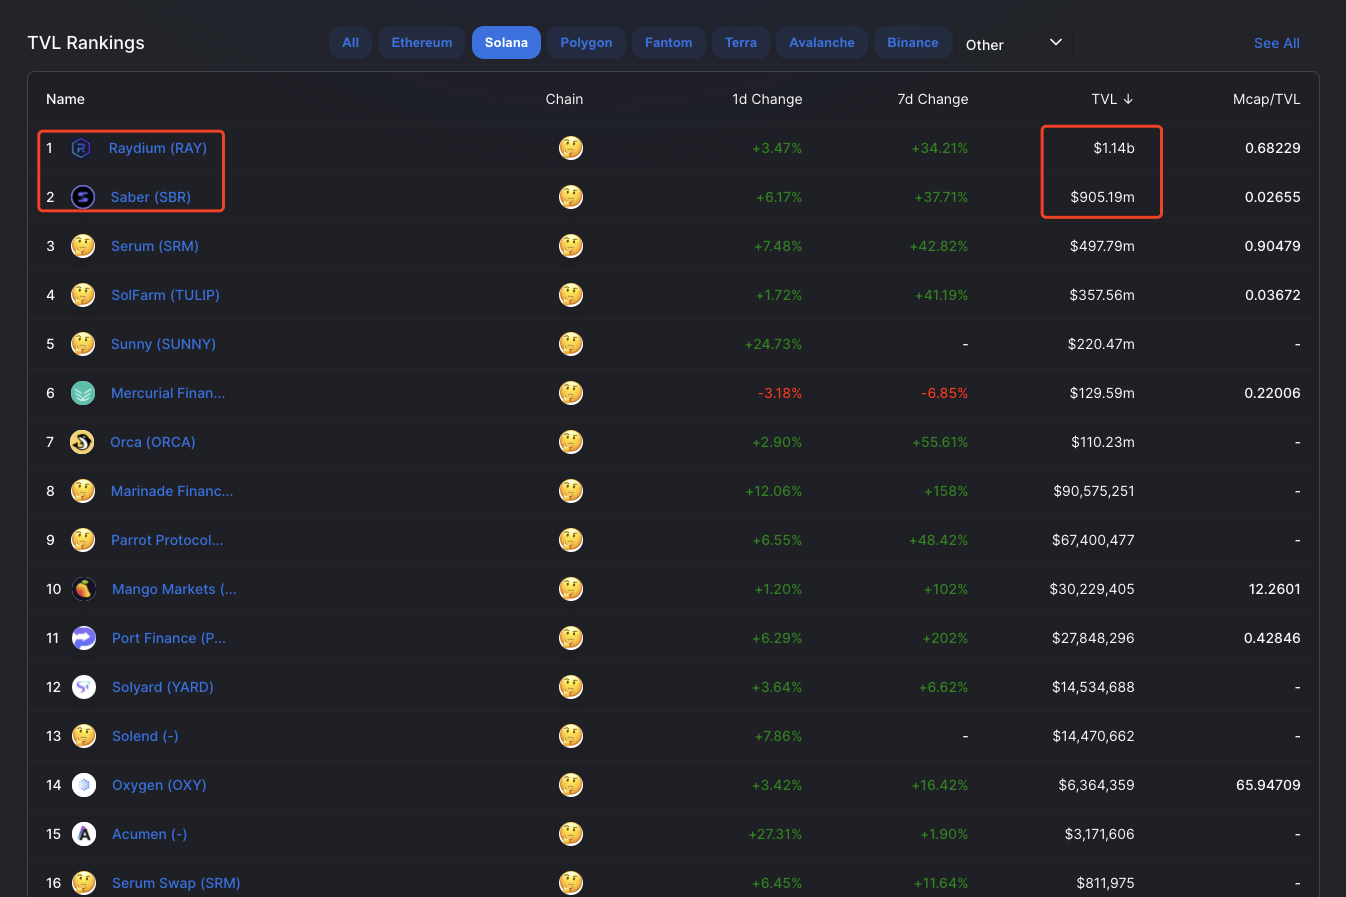Open the Saber (SBR) protocol link

[x=151, y=197]
